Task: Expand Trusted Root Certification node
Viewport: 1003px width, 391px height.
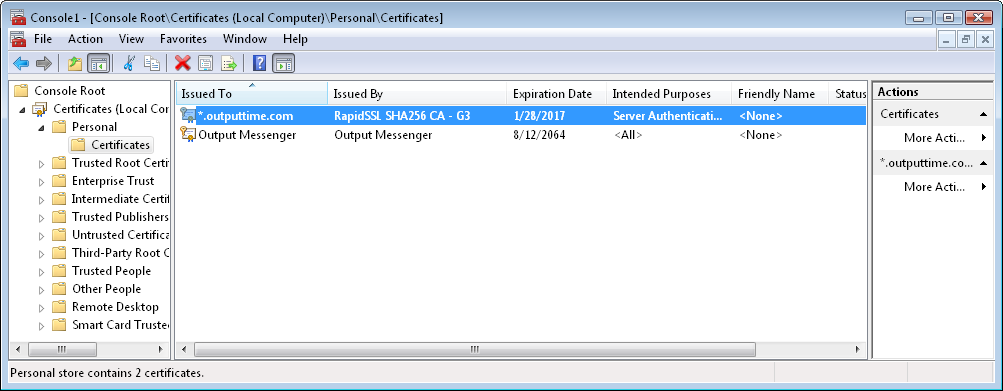Action: (x=42, y=163)
